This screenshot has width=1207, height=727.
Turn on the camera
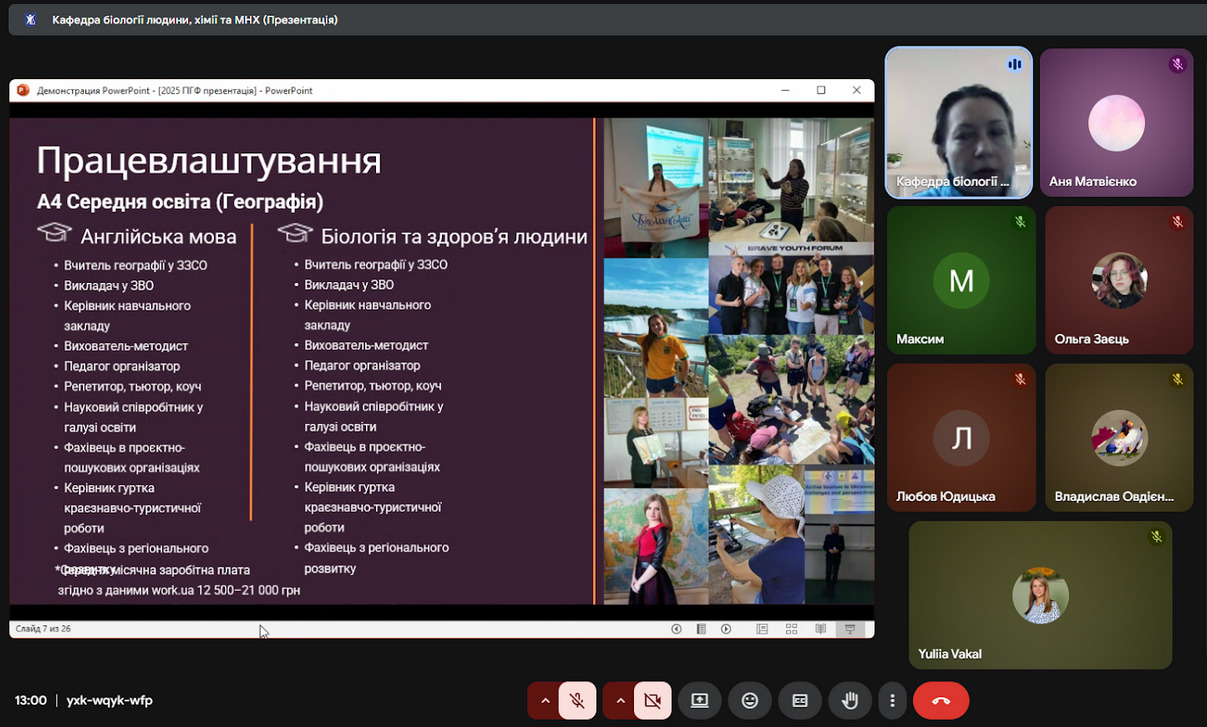pos(653,701)
